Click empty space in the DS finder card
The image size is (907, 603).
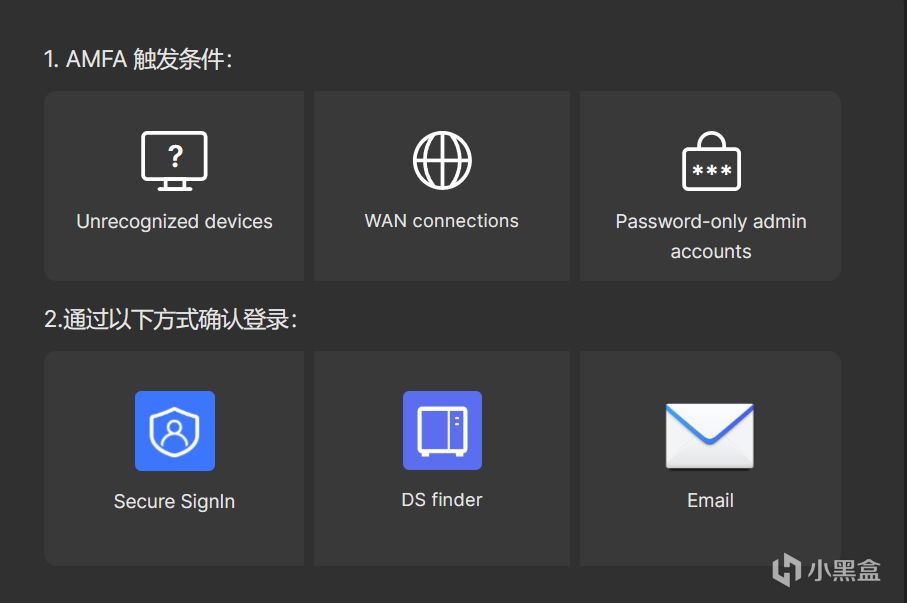pos(442,540)
